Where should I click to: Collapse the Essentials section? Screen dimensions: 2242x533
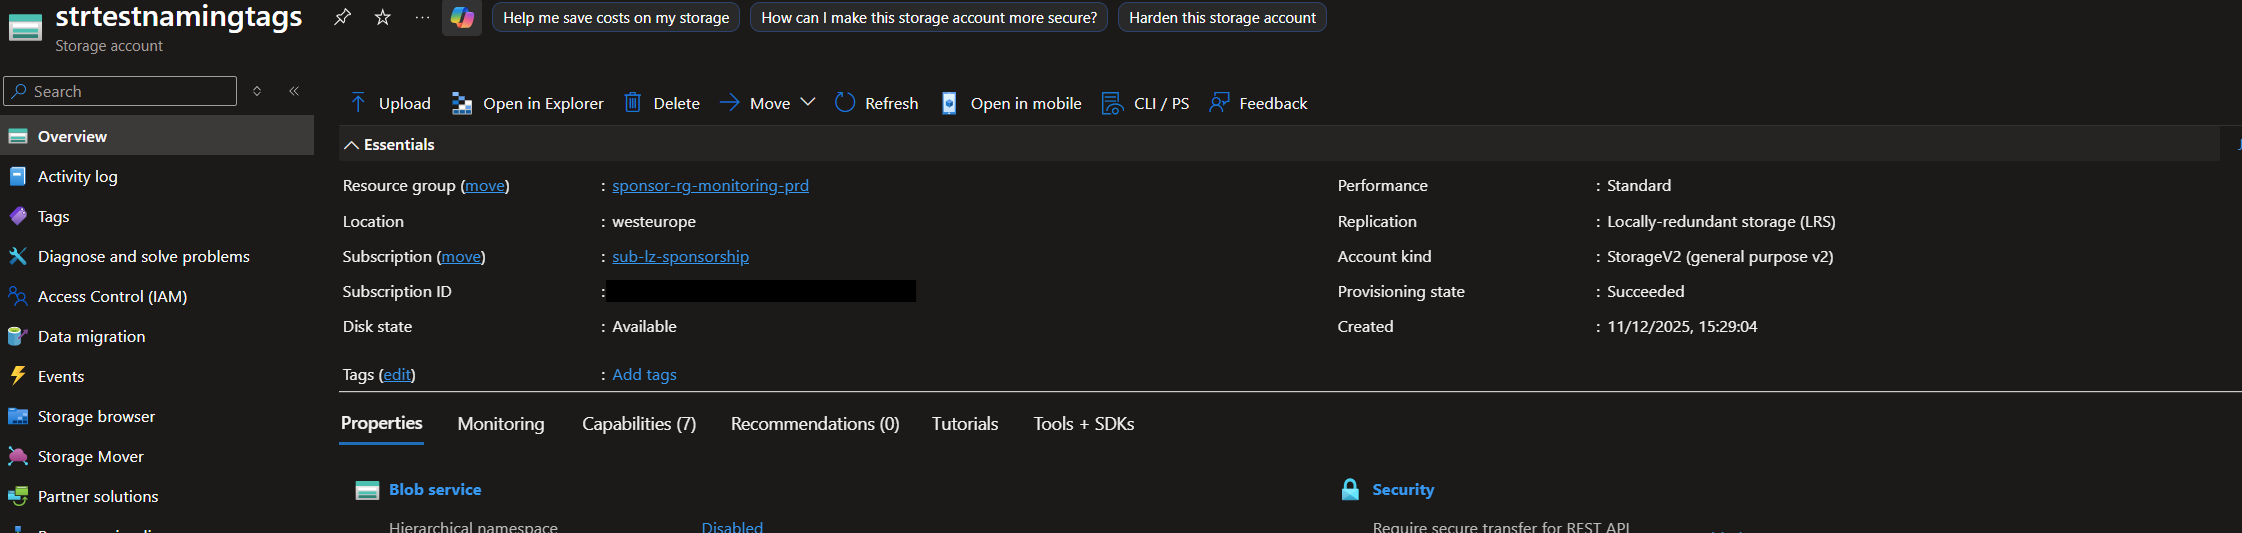(352, 145)
